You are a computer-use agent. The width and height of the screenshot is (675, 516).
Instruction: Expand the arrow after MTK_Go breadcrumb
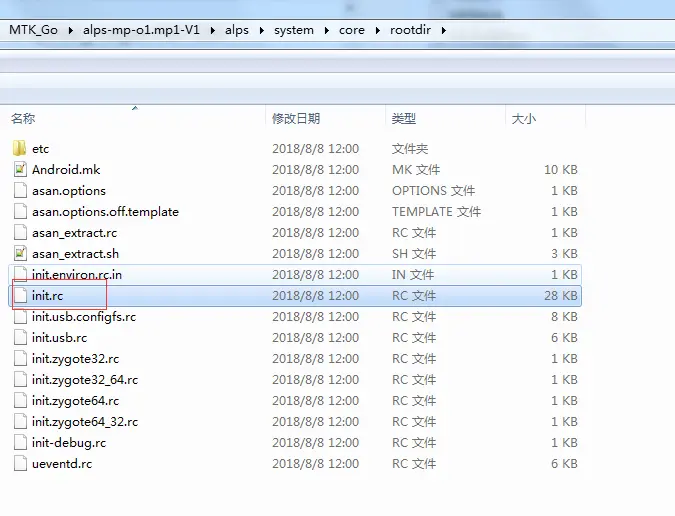[x=71, y=31]
